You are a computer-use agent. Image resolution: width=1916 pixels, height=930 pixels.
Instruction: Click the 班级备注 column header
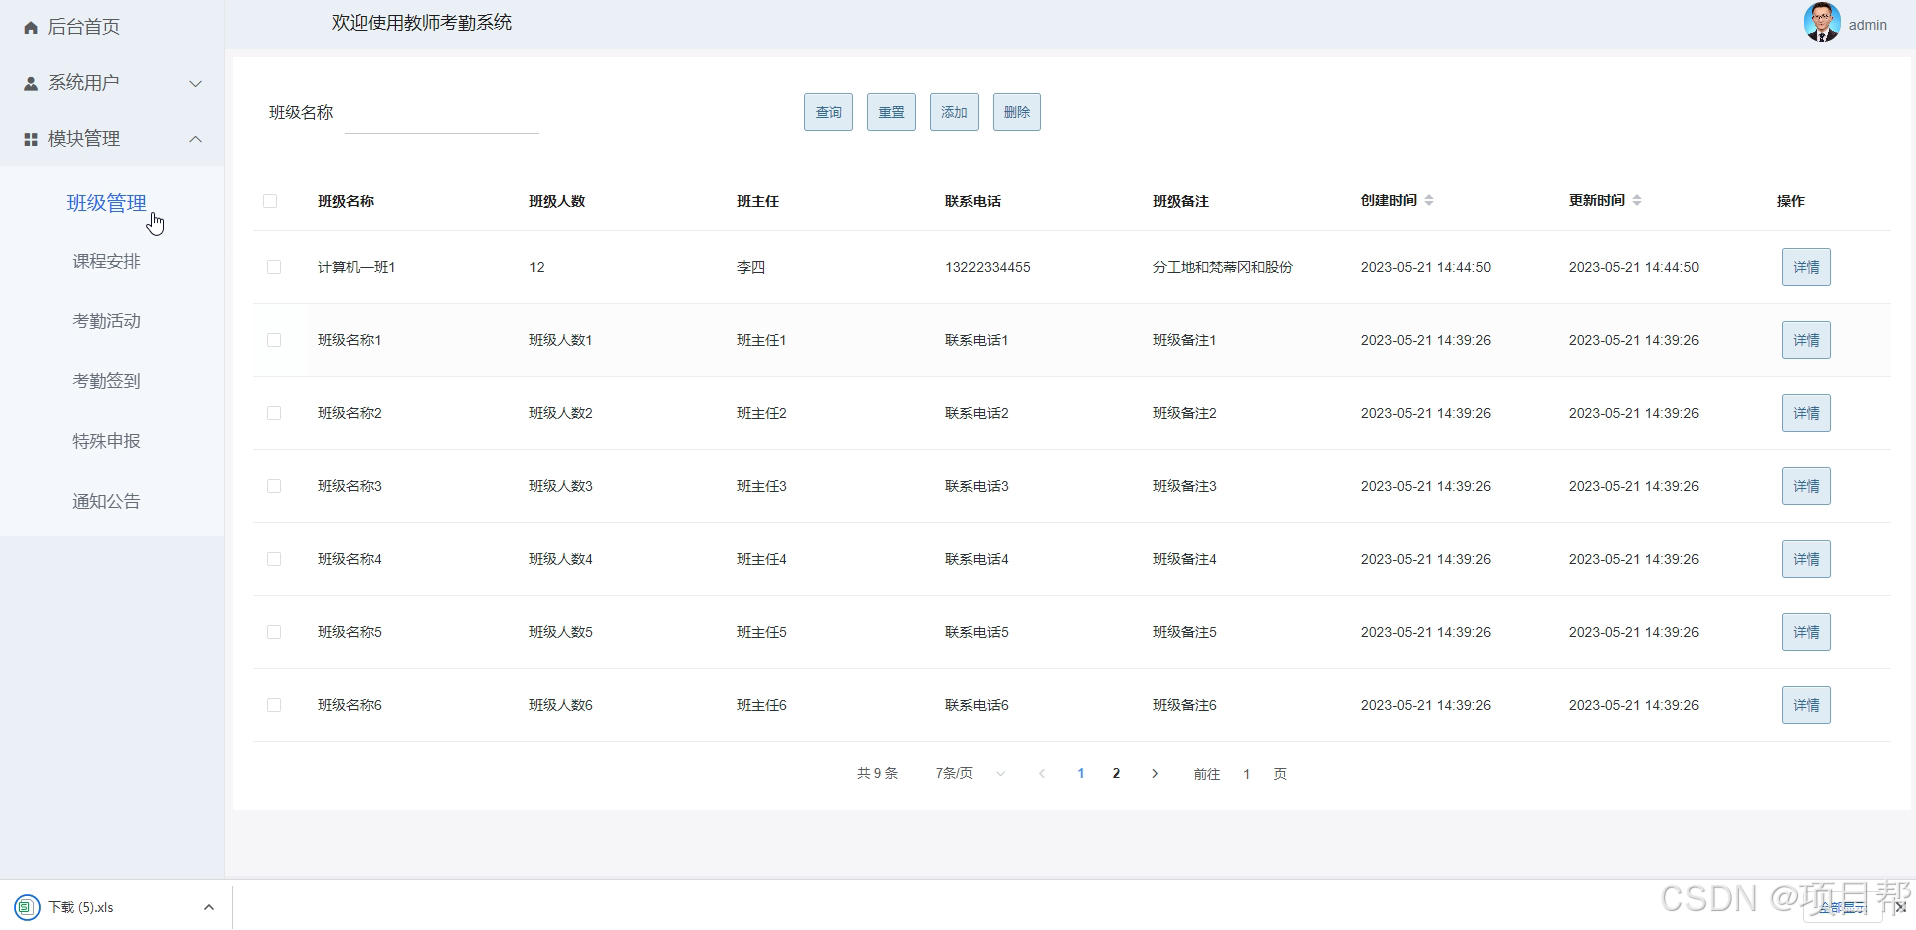pos(1181,201)
